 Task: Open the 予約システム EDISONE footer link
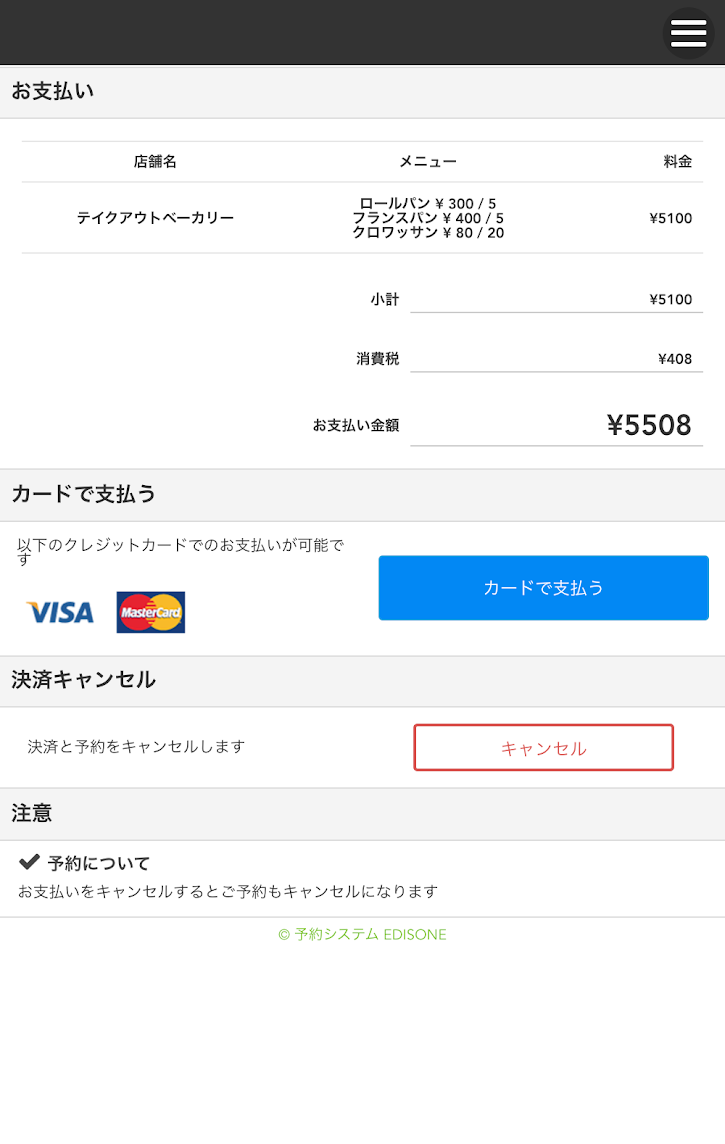[x=362, y=935]
